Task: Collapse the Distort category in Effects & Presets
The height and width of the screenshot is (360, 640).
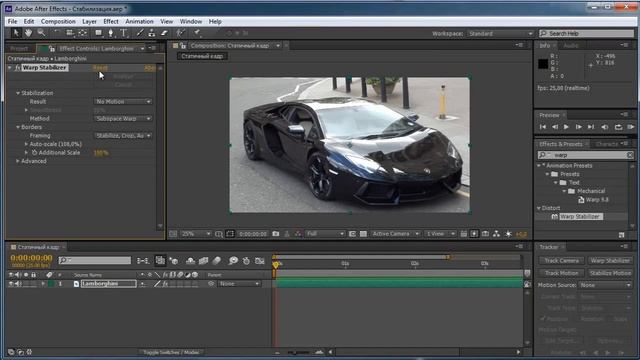Action: click(x=539, y=208)
